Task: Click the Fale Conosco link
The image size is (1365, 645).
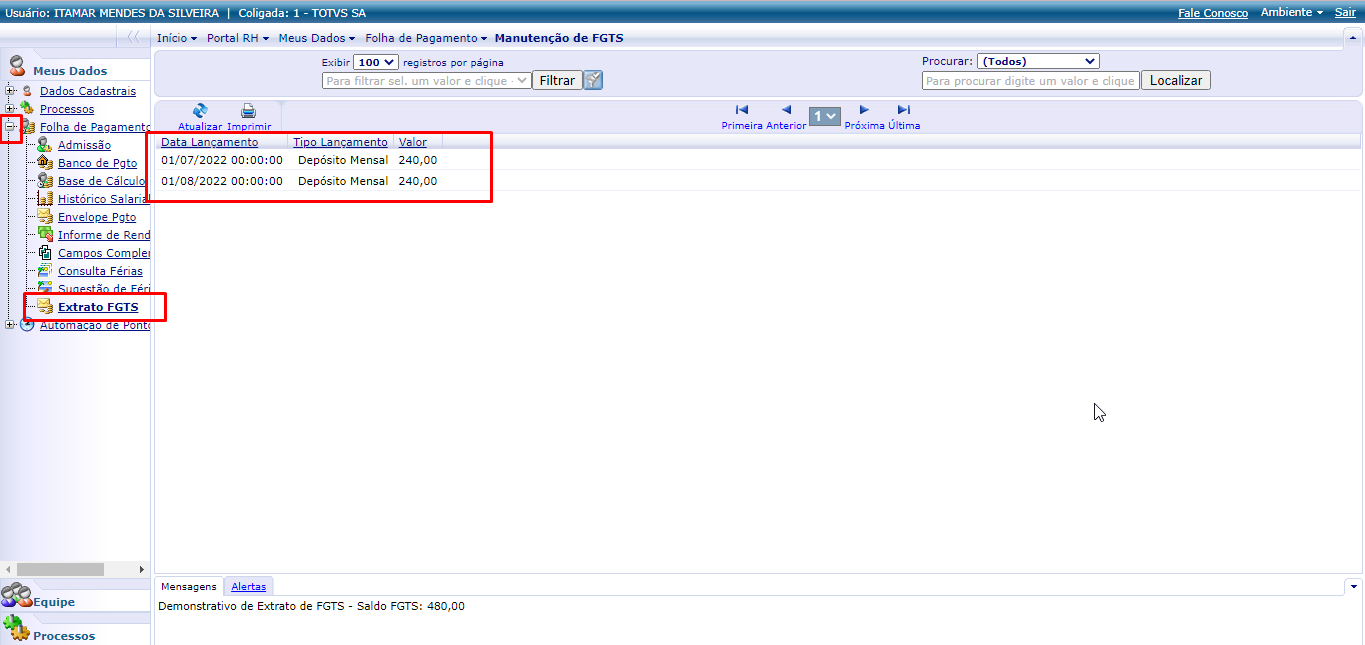Action: point(1213,12)
